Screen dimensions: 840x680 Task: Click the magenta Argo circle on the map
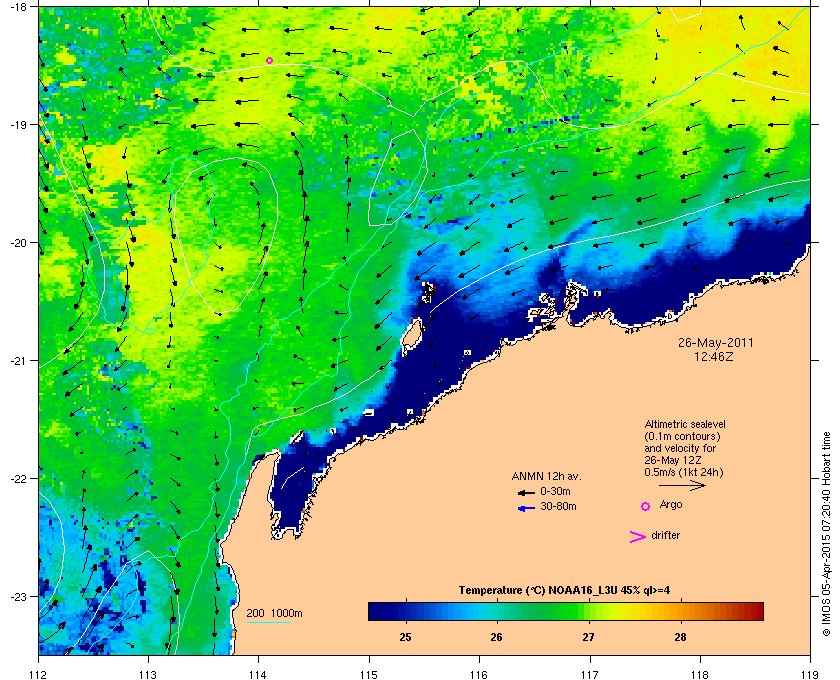click(x=269, y=61)
